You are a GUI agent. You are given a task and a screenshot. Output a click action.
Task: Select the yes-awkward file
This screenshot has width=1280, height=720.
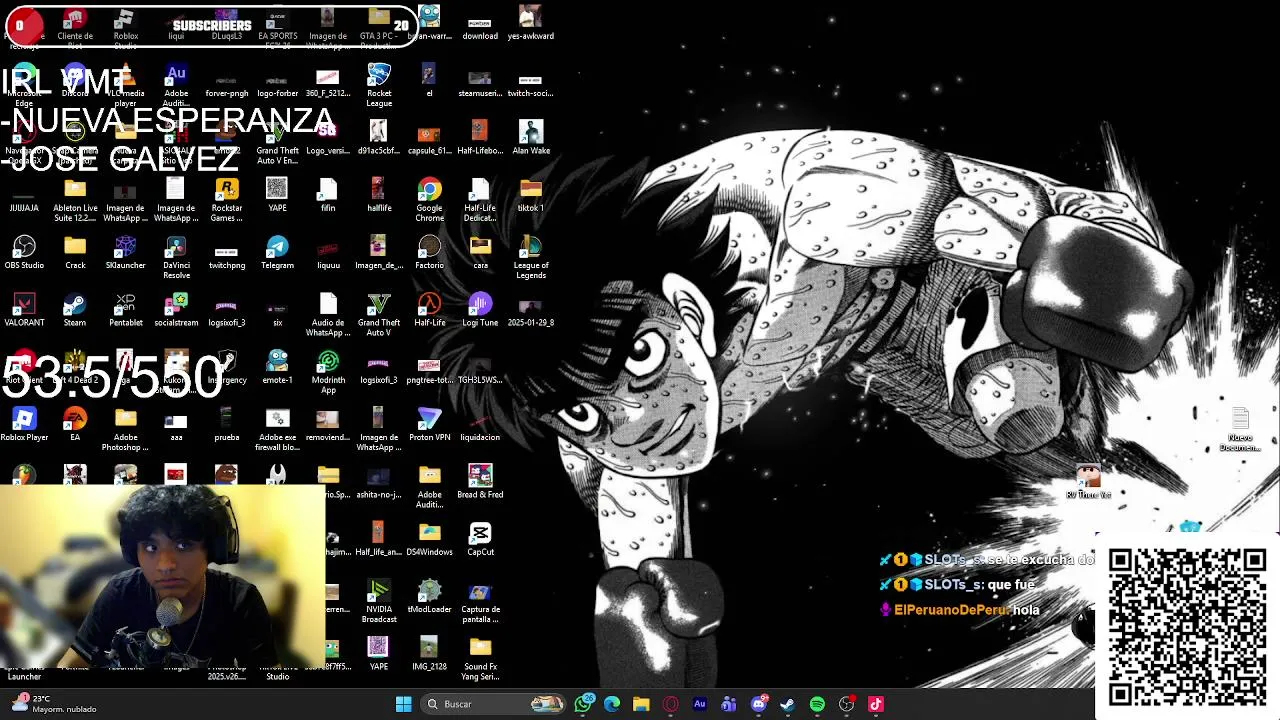(x=531, y=24)
